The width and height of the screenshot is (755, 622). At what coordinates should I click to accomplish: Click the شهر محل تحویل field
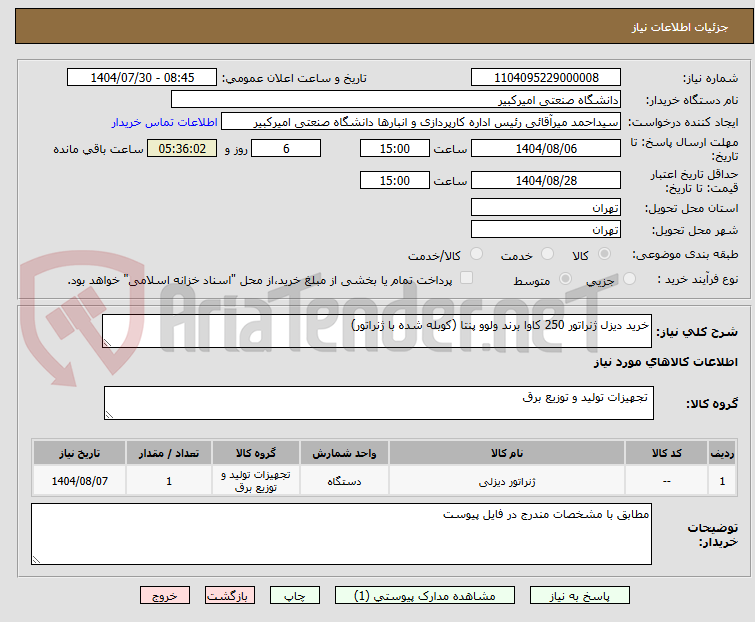click(546, 230)
